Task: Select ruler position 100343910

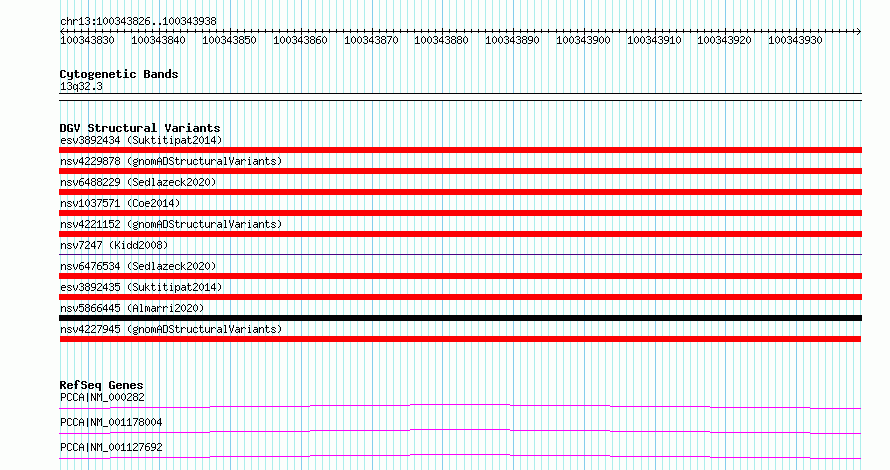Action: point(654,40)
